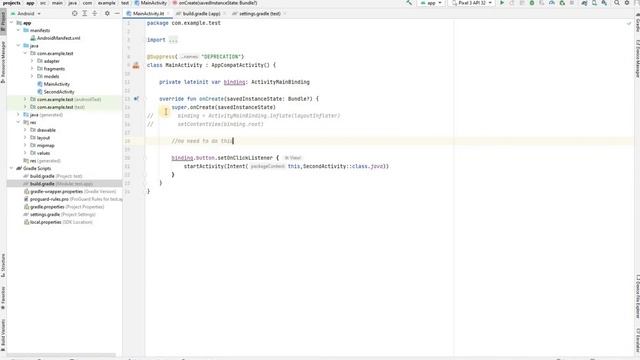
Task: Collapse the Gradle Scripts node
Action: tap(12, 168)
